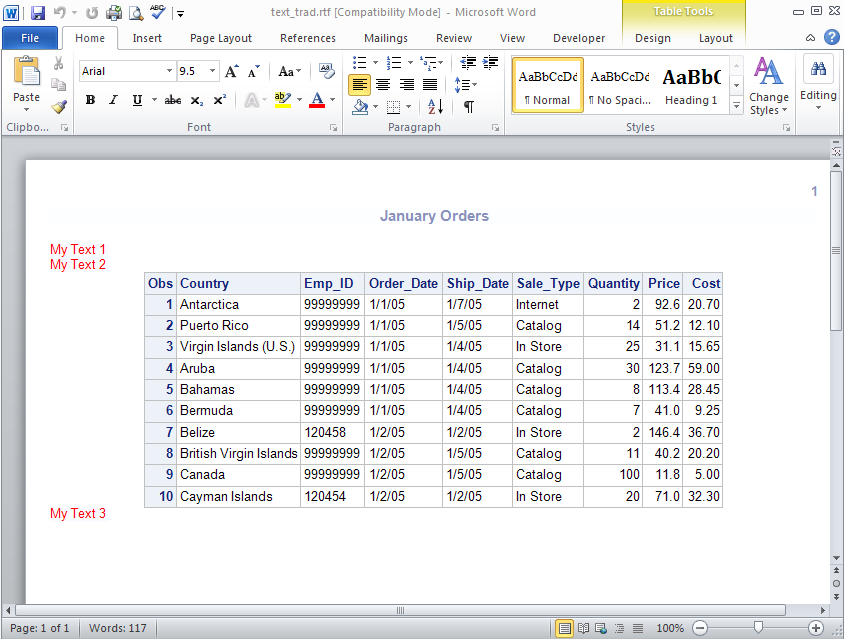This screenshot has width=844, height=639.
Task: Open the Font Color dropdown arrow
Action: (333, 100)
